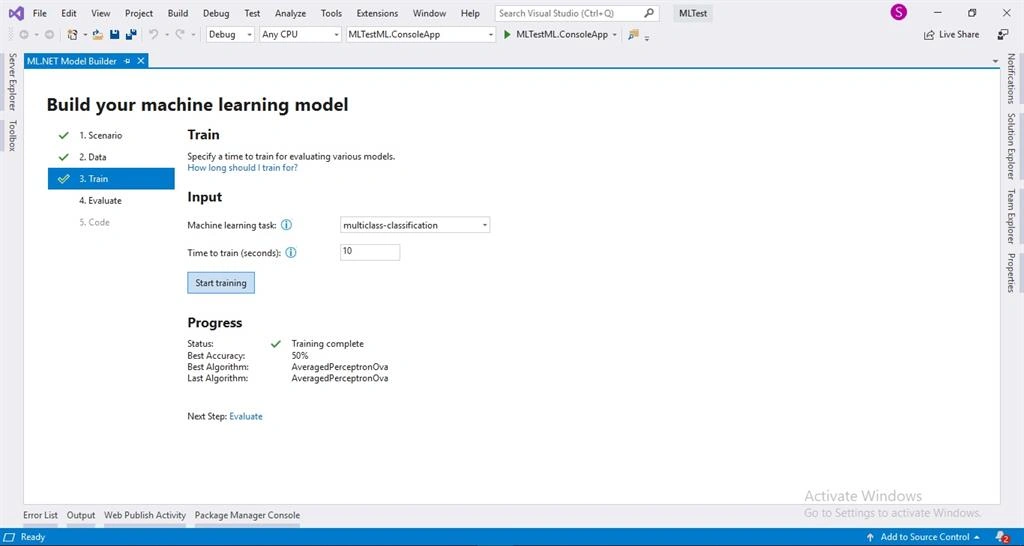
Task: Open the File menu
Action: click(39, 13)
